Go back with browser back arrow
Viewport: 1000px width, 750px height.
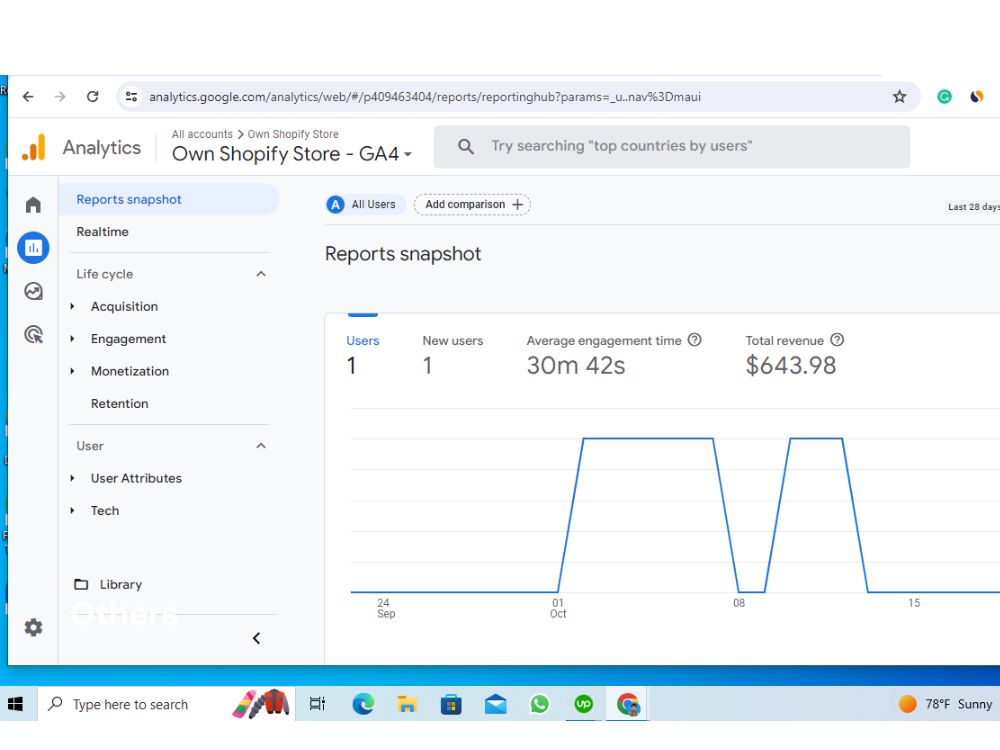(28, 96)
